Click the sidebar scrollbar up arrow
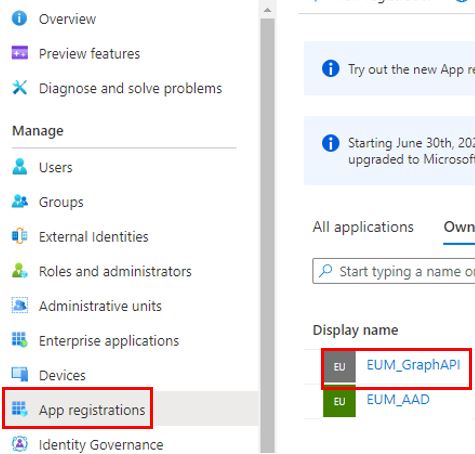Viewport: 475px width, 454px height. [267, 10]
